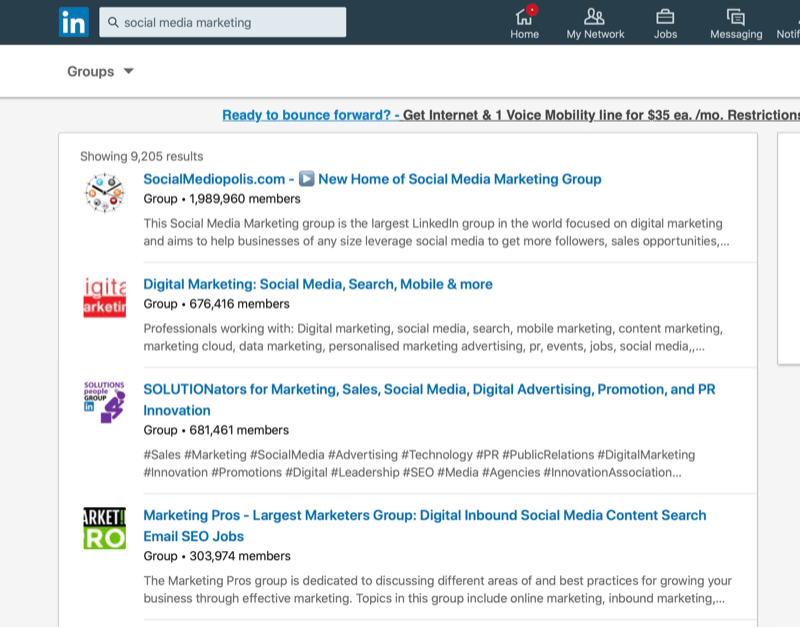
Task: Click the 681,461 members text
Action: (239, 430)
